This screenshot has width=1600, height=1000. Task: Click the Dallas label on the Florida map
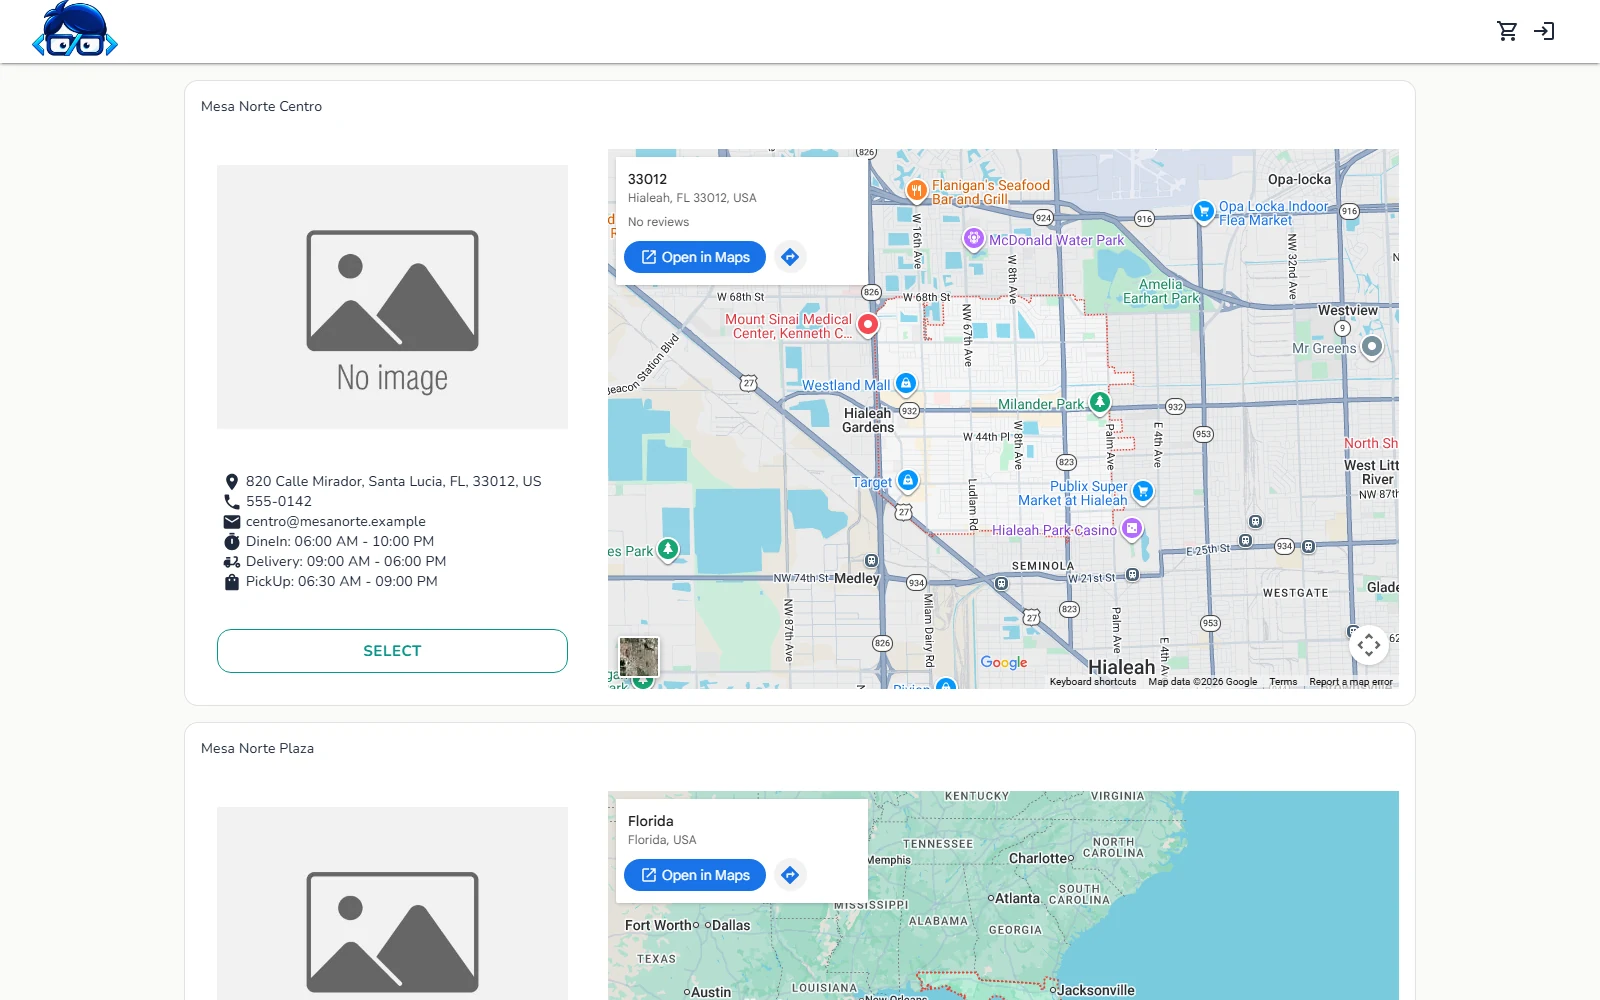731,925
